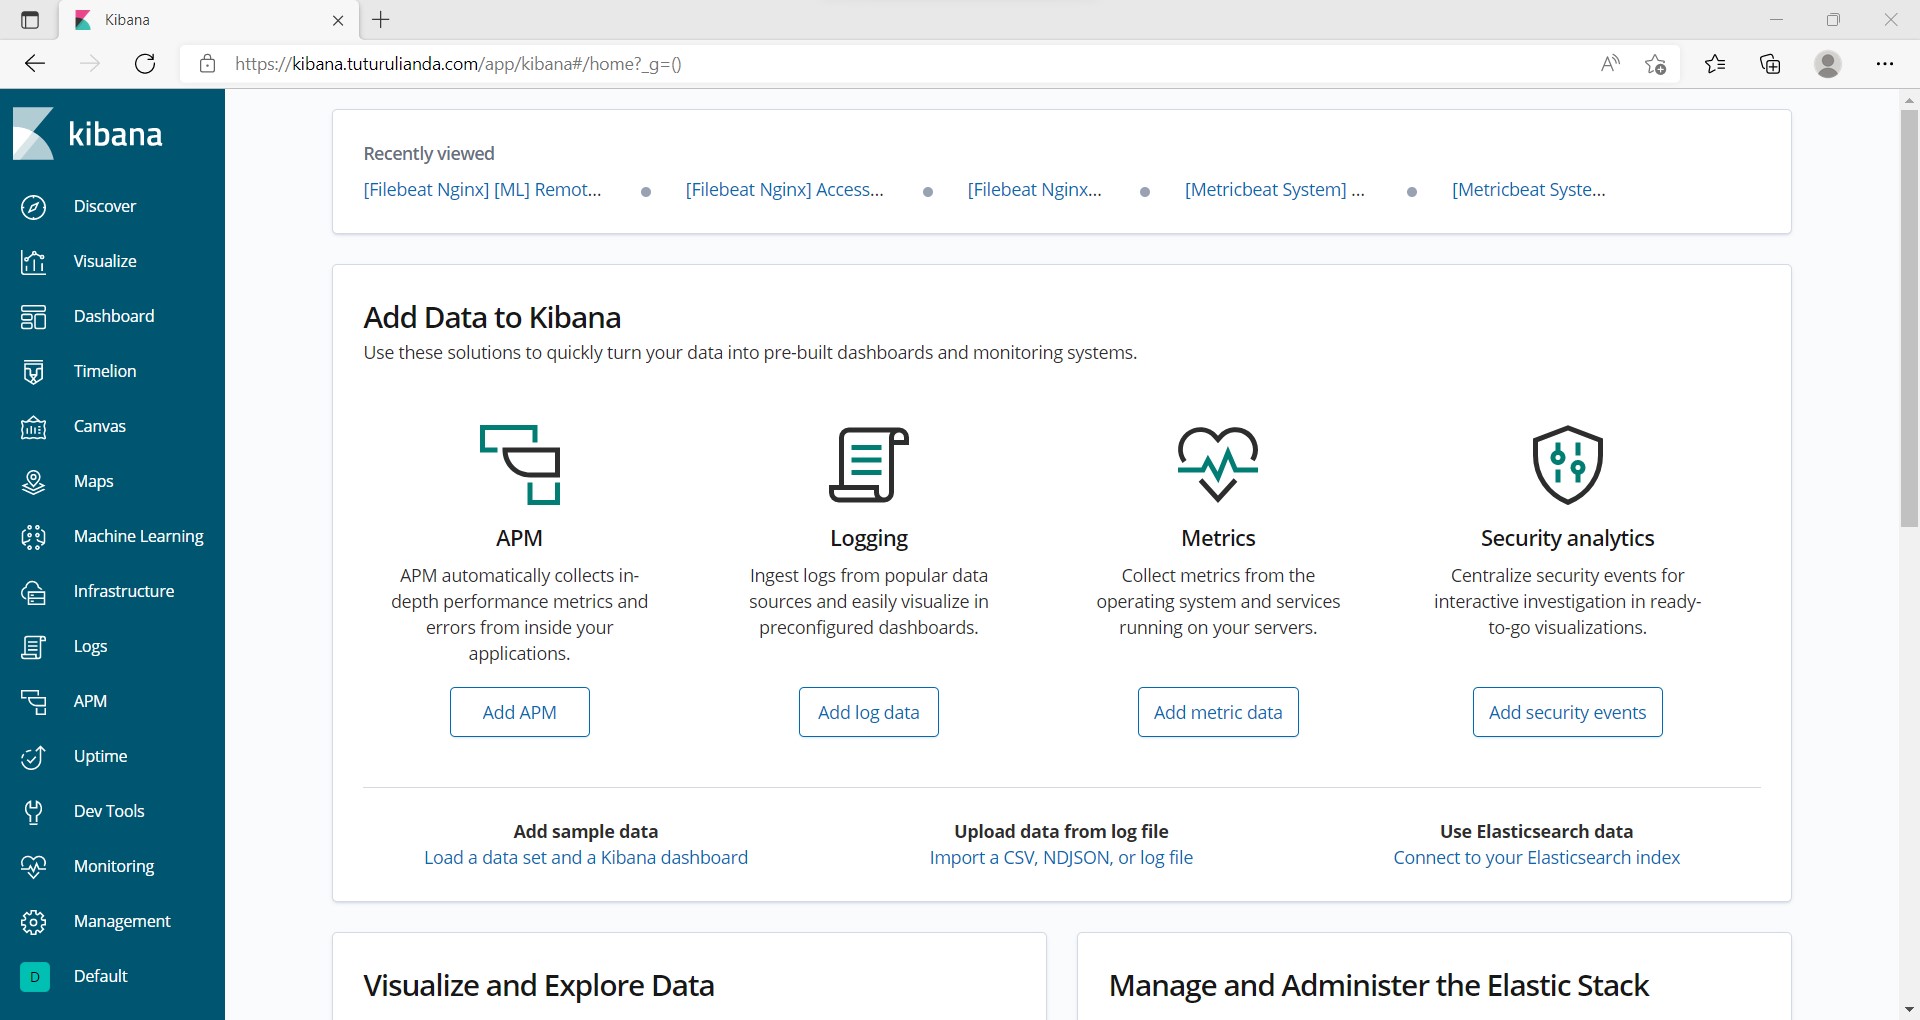The width and height of the screenshot is (1920, 1020).
Task: Open recently viewed [Filebeat Nginx... link
Action: (x=1035, y=190)
